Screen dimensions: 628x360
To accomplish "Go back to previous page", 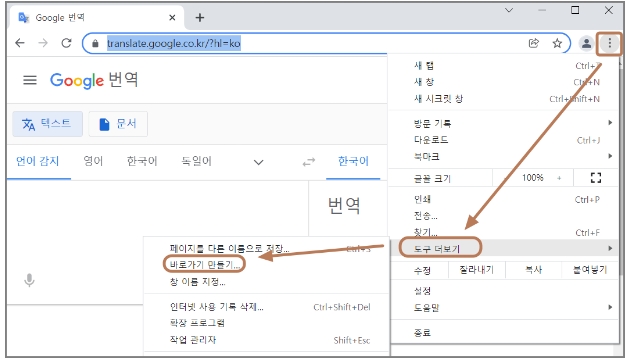I will click(x=20, y=43).
